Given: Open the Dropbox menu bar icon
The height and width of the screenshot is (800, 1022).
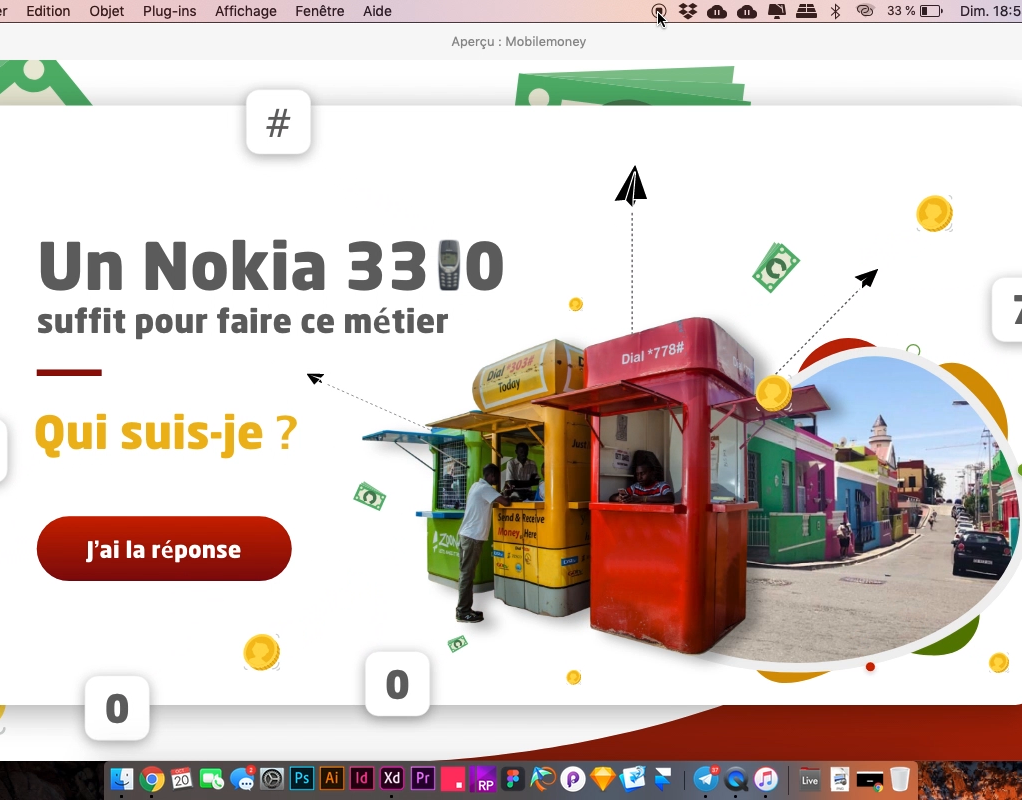Looking at the screenshot, I should click(688, 11).
